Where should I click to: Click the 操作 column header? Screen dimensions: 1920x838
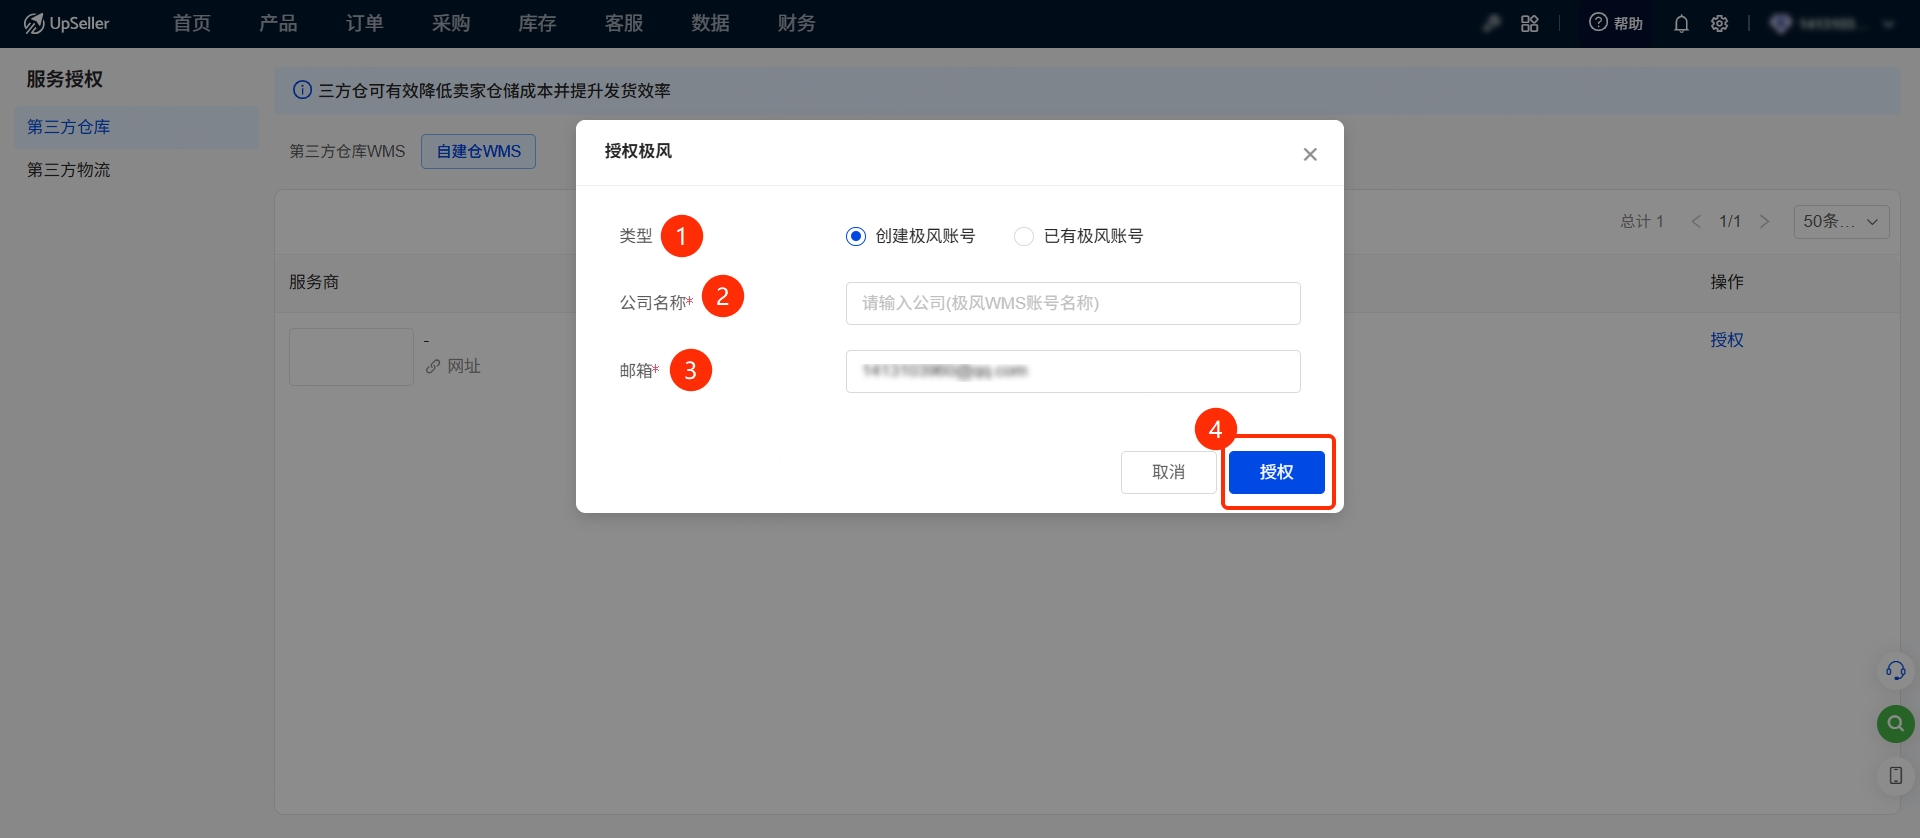(1726, 282)
